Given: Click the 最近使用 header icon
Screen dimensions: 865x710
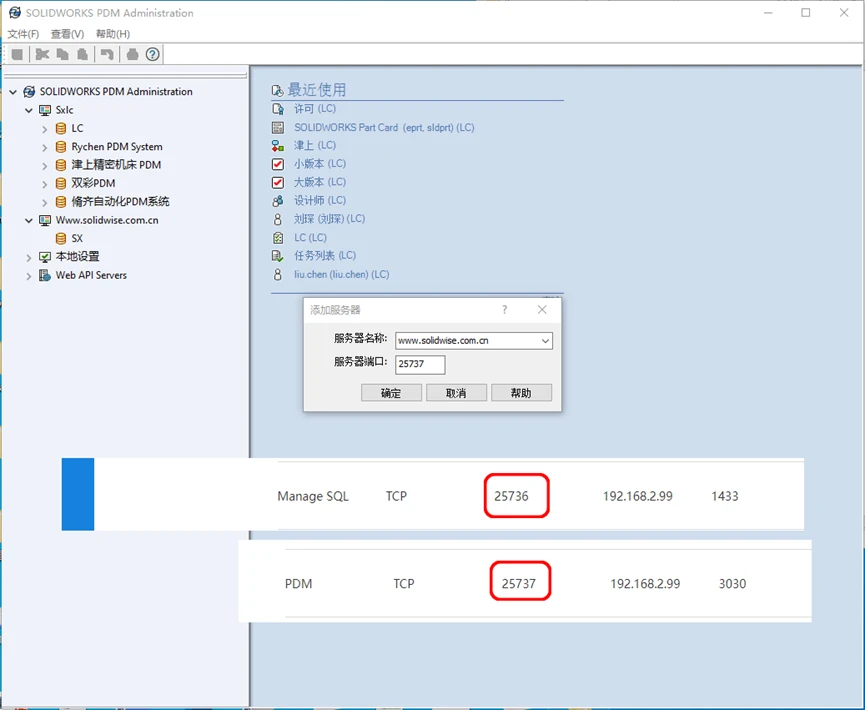Looking at the screenshot, I should pos(277,90).
